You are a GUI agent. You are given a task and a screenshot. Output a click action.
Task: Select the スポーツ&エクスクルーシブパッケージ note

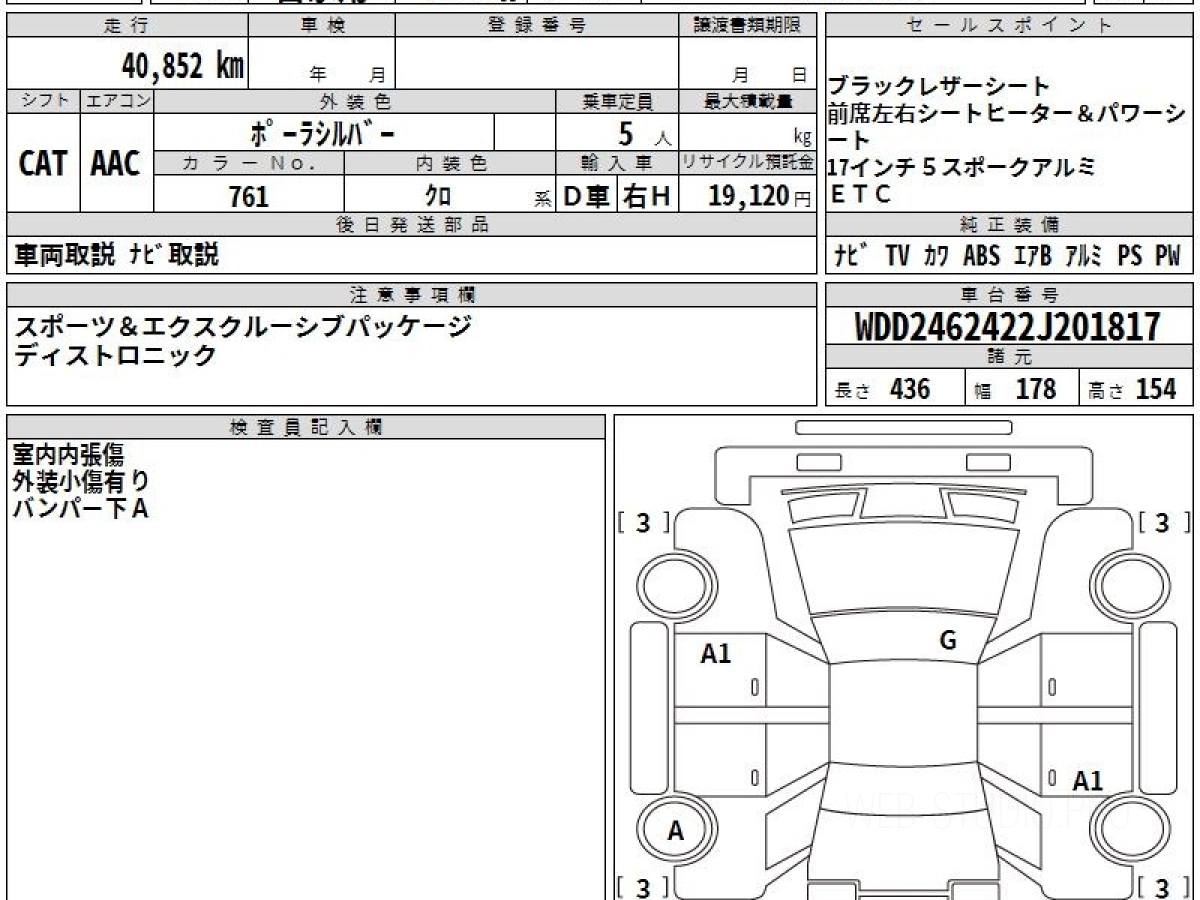(242, 325)
